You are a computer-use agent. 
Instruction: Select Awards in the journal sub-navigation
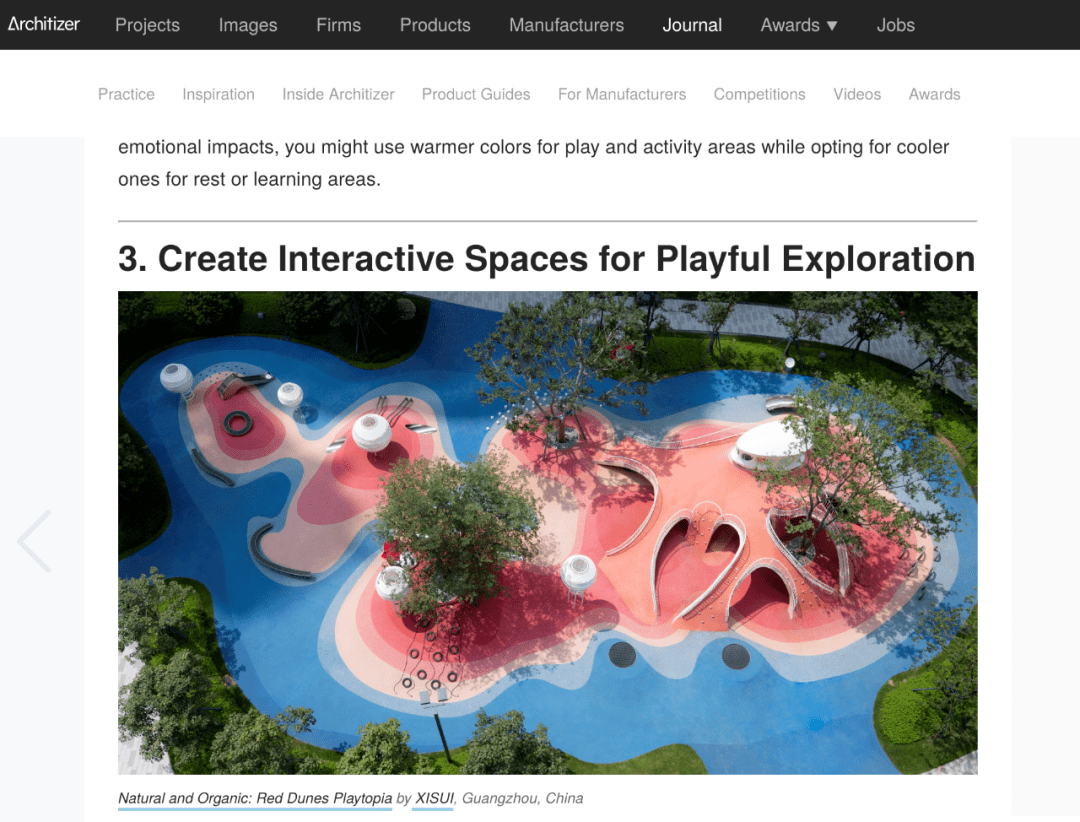[934, 94]
